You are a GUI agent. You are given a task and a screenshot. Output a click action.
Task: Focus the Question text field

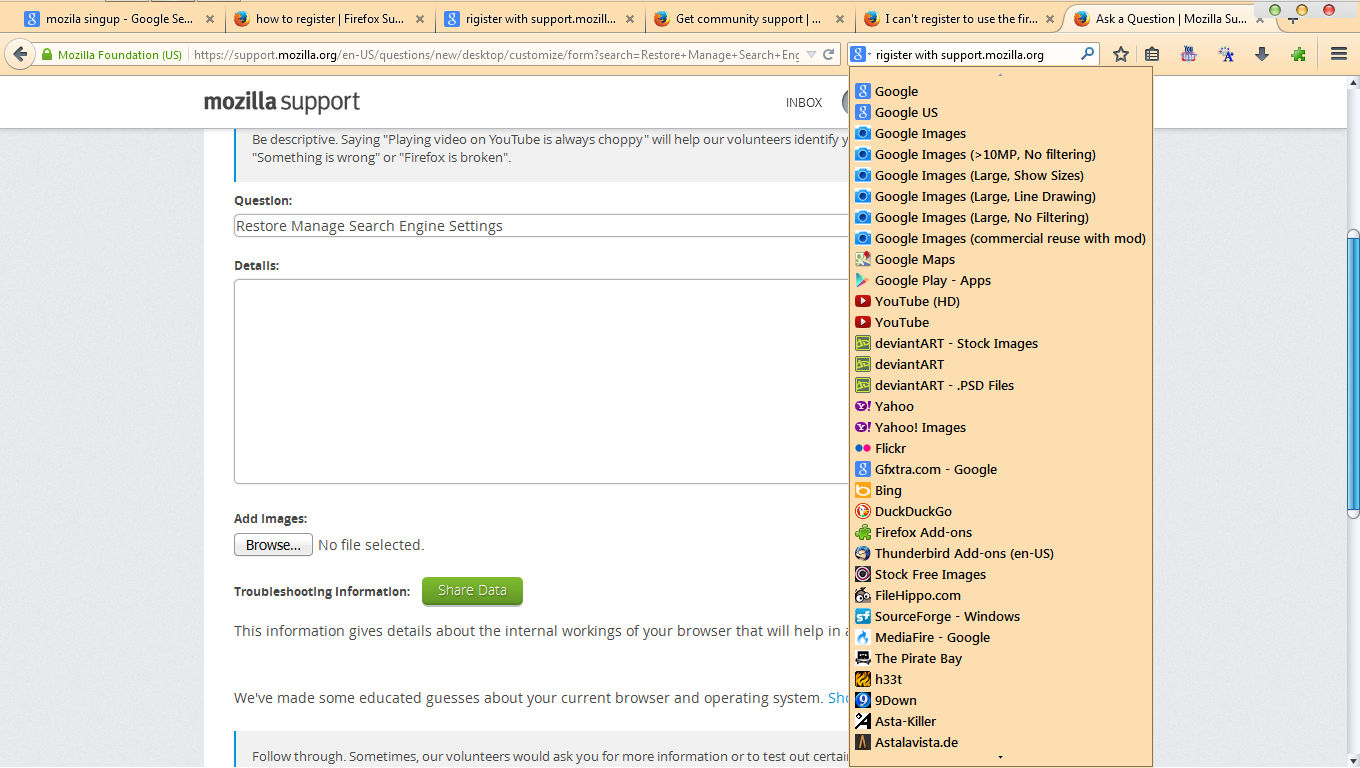541,226
